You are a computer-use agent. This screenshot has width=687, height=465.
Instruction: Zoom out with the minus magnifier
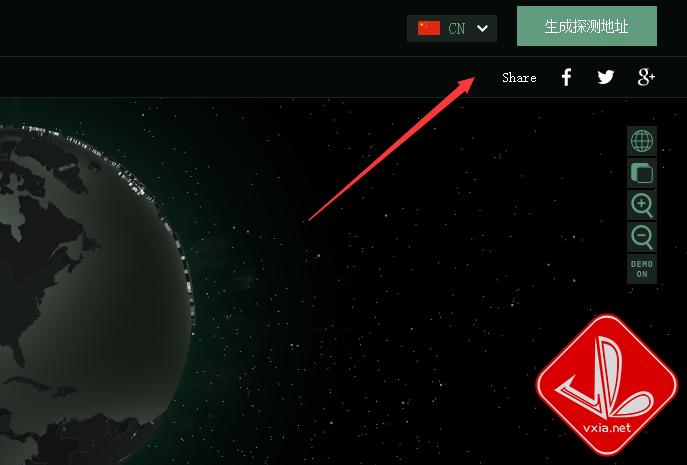(x=642, y=237)
